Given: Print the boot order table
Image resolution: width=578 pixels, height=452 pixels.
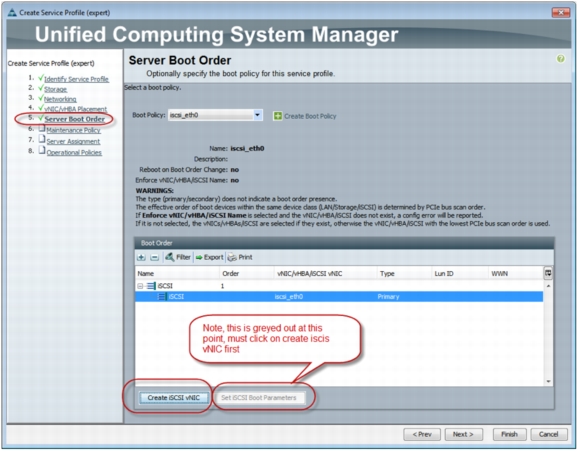Looking at the screenshot, I should pos(240,257).
